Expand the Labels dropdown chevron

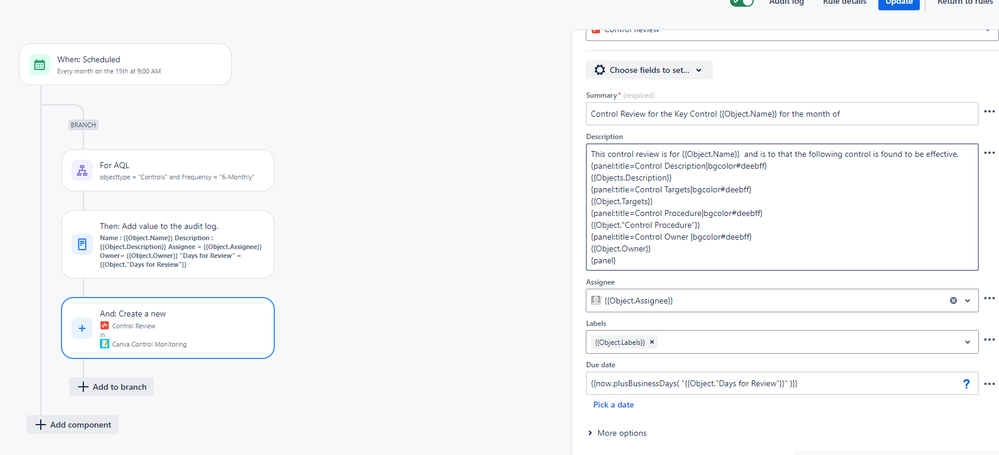[x=968, y=342]
